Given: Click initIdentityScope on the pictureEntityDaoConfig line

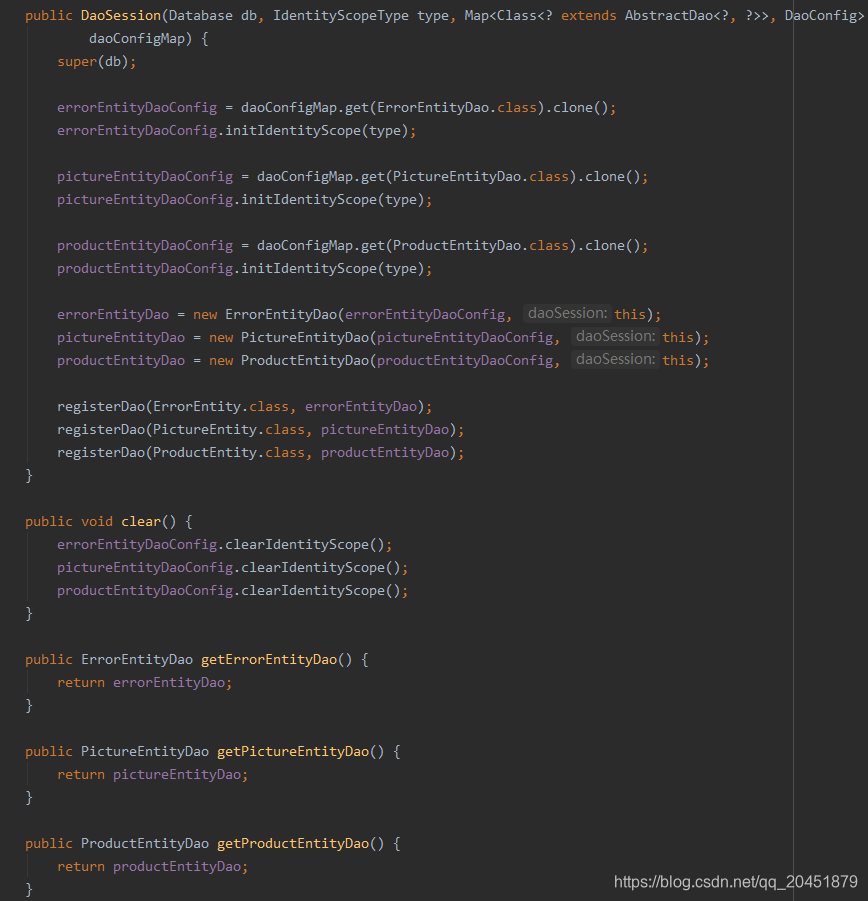Looking at the screenshot, I should pos(309,199).
